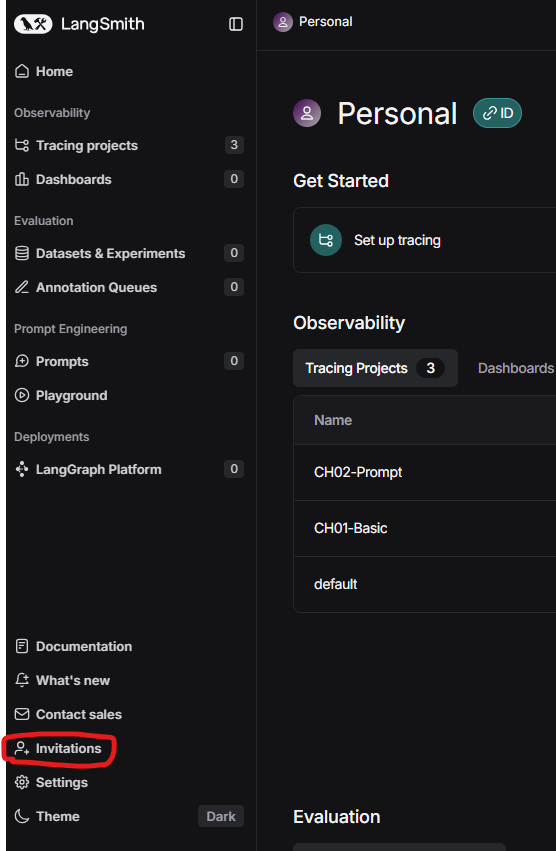Screen dimensions: 556x851
Task: Click the What's new bell icon
Action: point(22,680)
